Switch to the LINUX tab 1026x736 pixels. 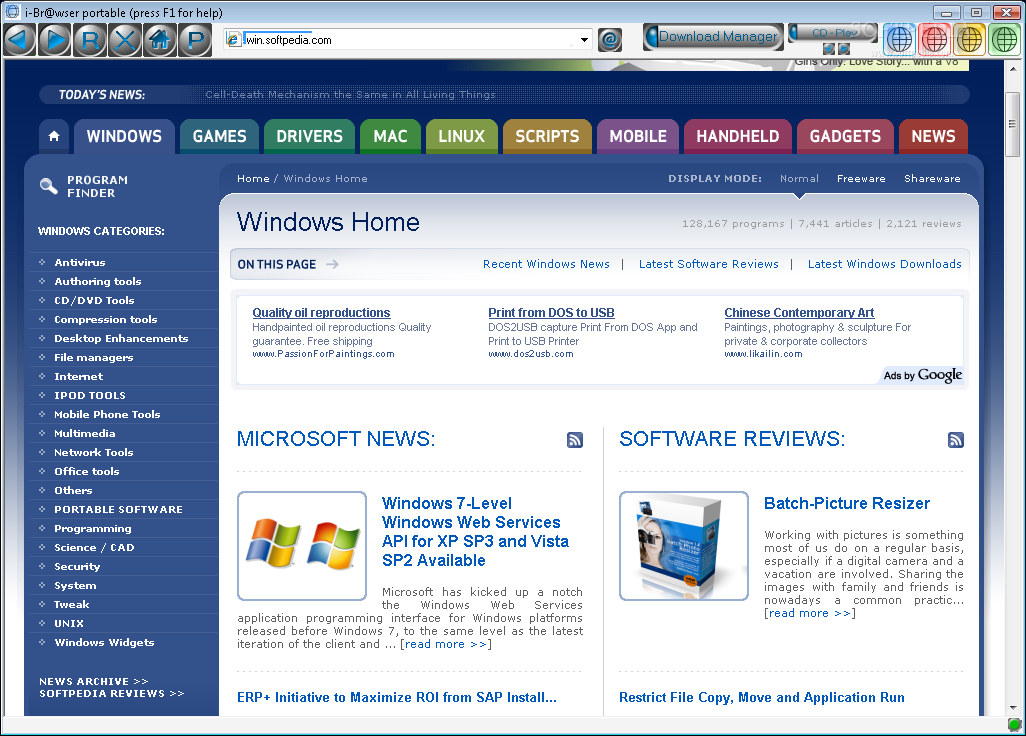(461, 136)
